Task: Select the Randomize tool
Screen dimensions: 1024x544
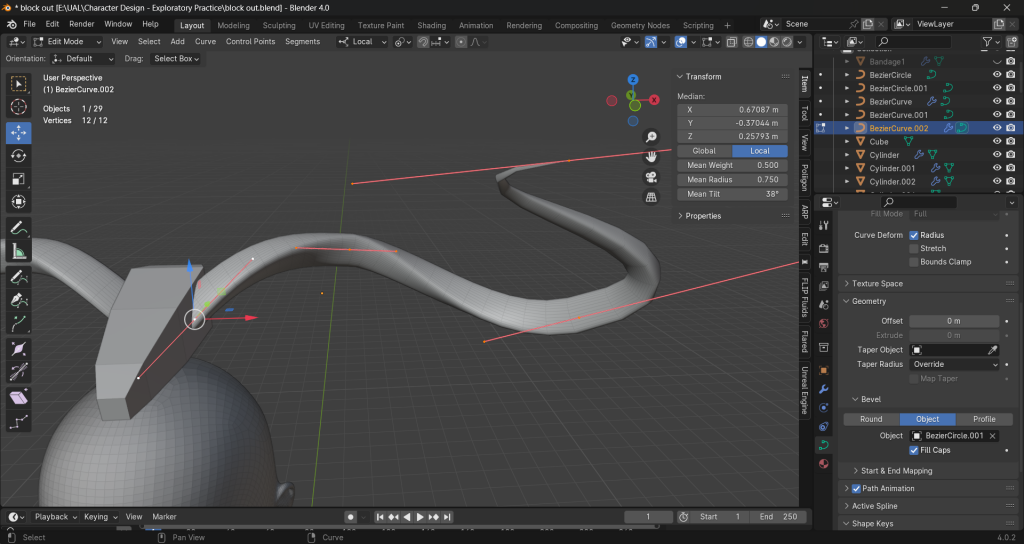Action: coord(18,421)
